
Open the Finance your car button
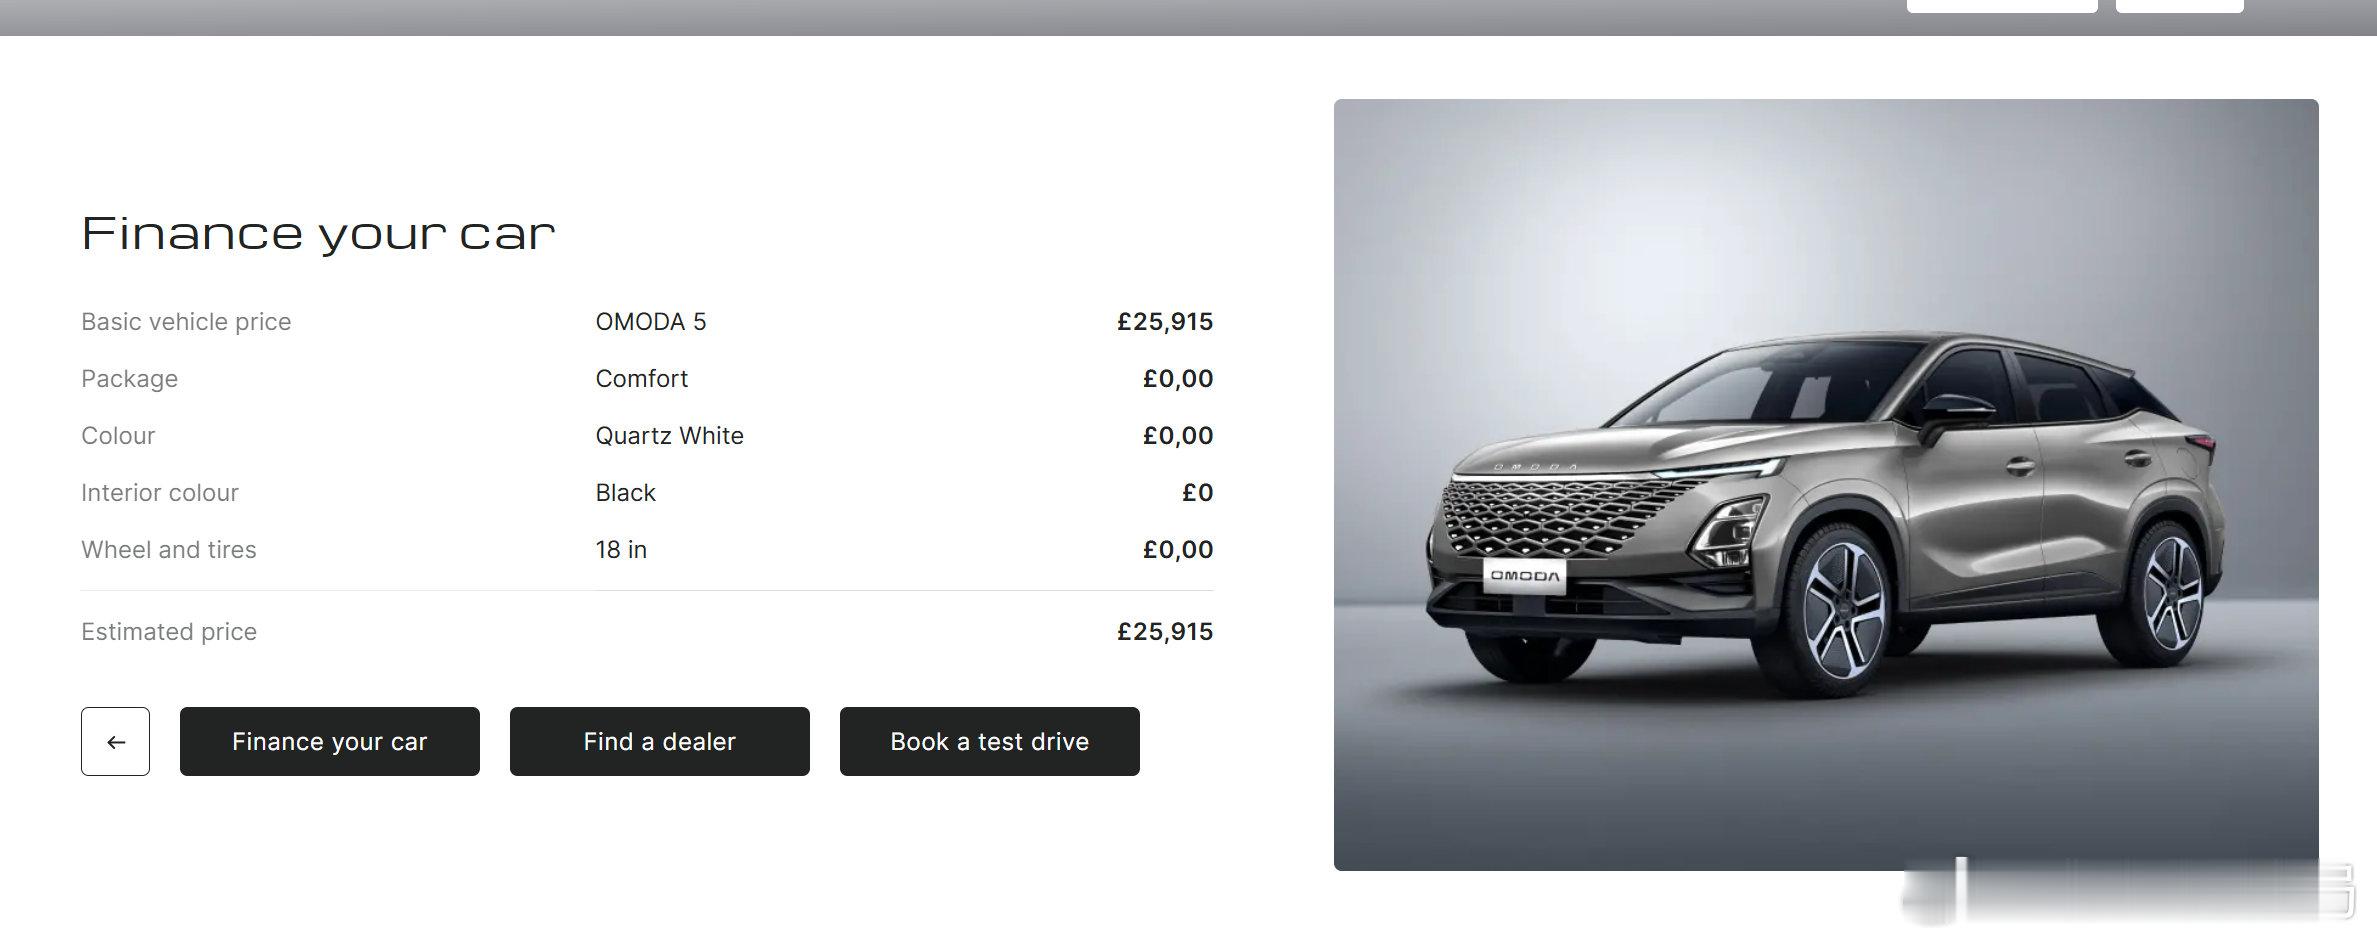coord(330,741)
